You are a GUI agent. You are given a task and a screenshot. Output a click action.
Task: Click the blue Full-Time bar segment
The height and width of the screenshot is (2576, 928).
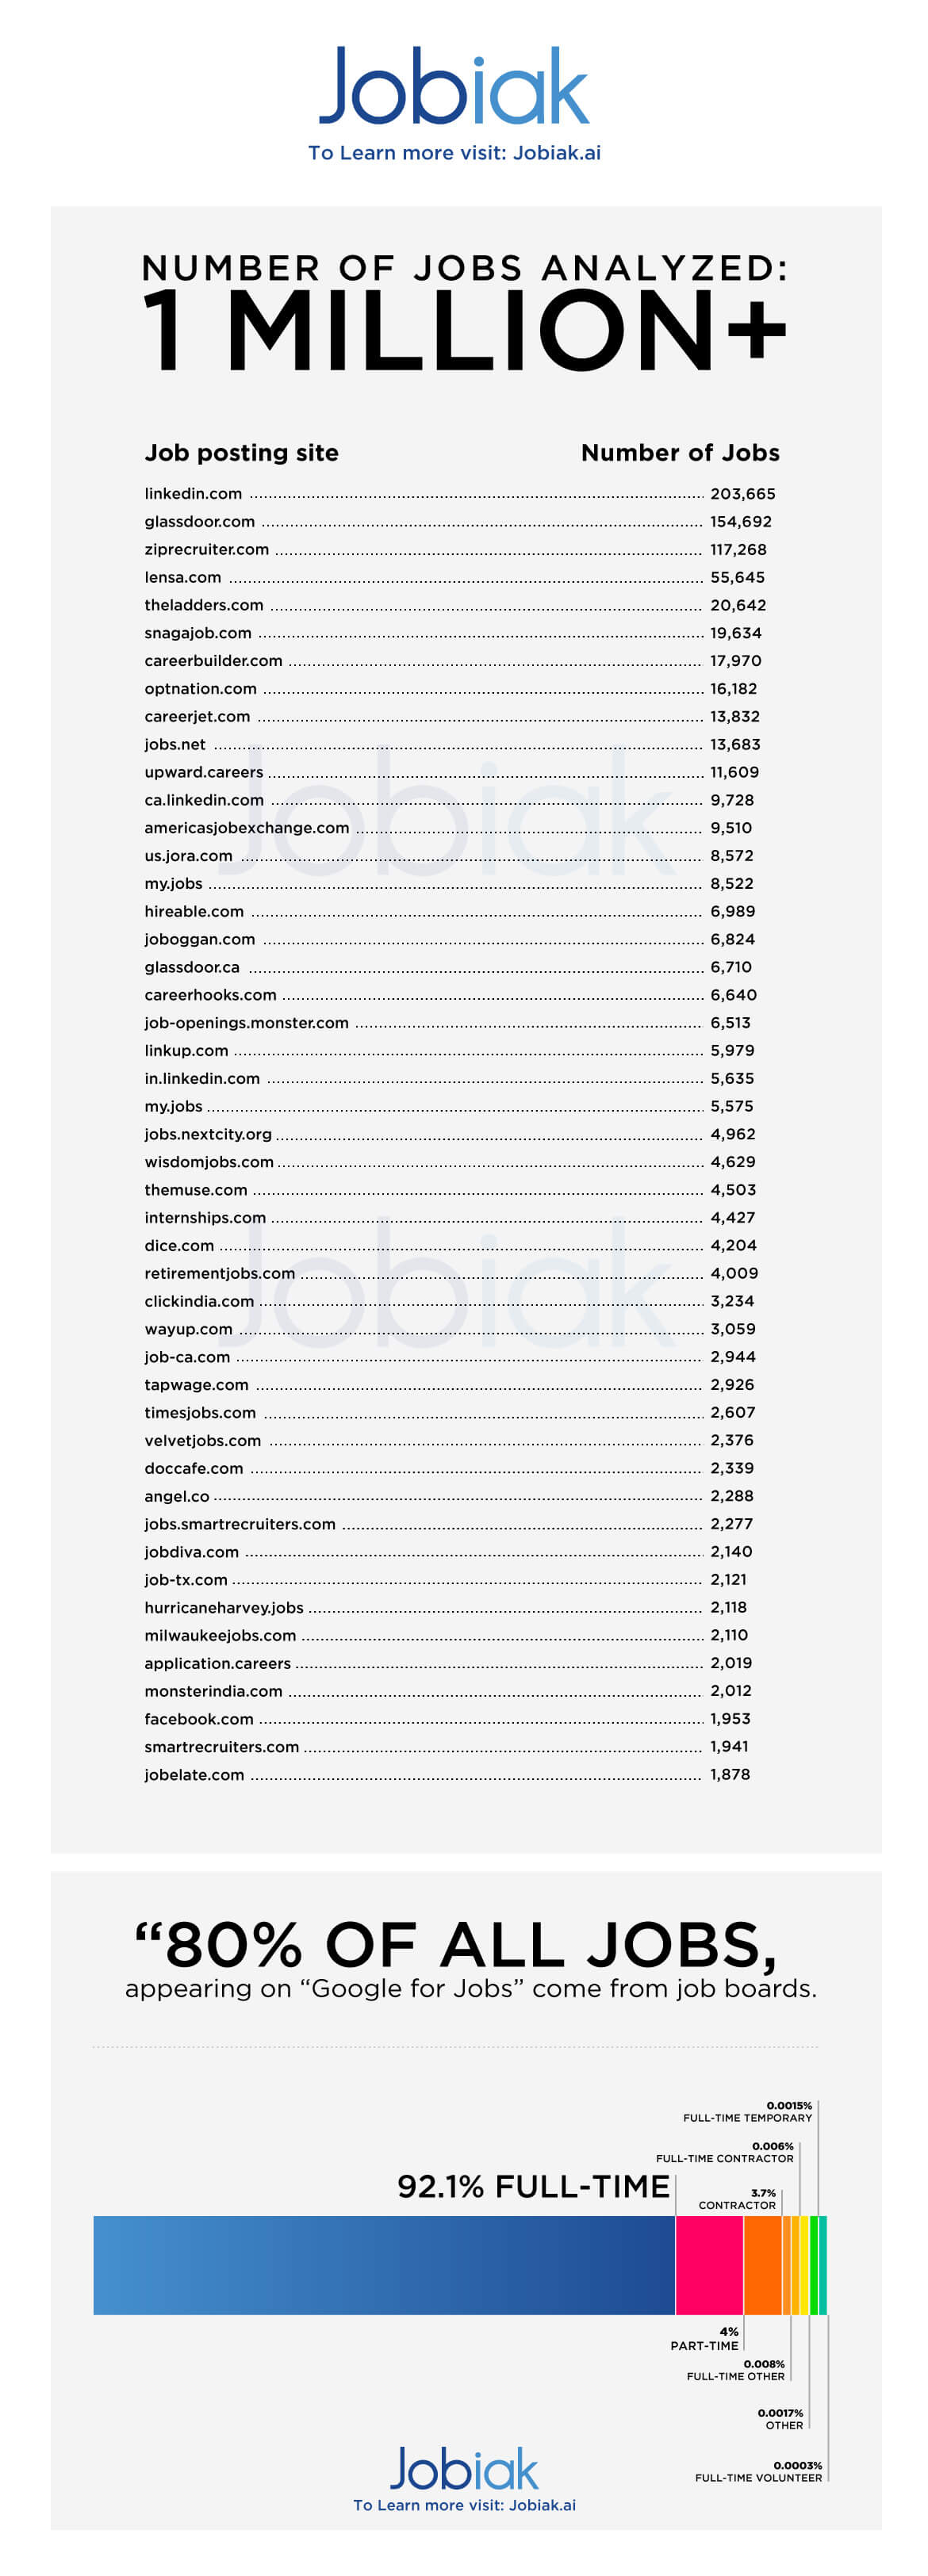click(384, 2265)
